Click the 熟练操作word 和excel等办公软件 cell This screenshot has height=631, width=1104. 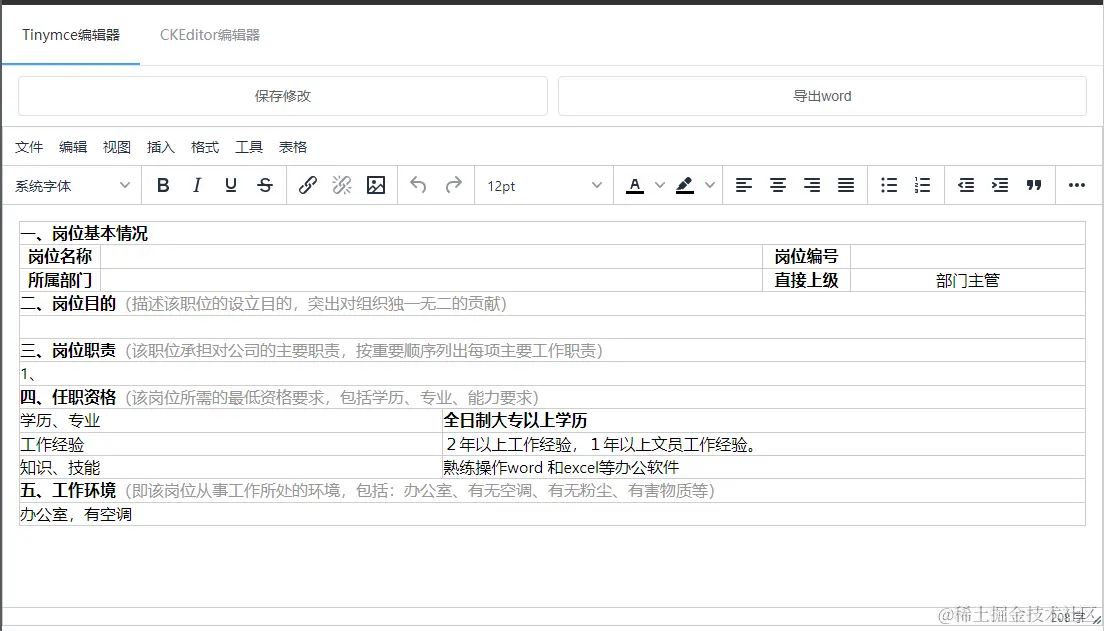(x=763, y=468)
